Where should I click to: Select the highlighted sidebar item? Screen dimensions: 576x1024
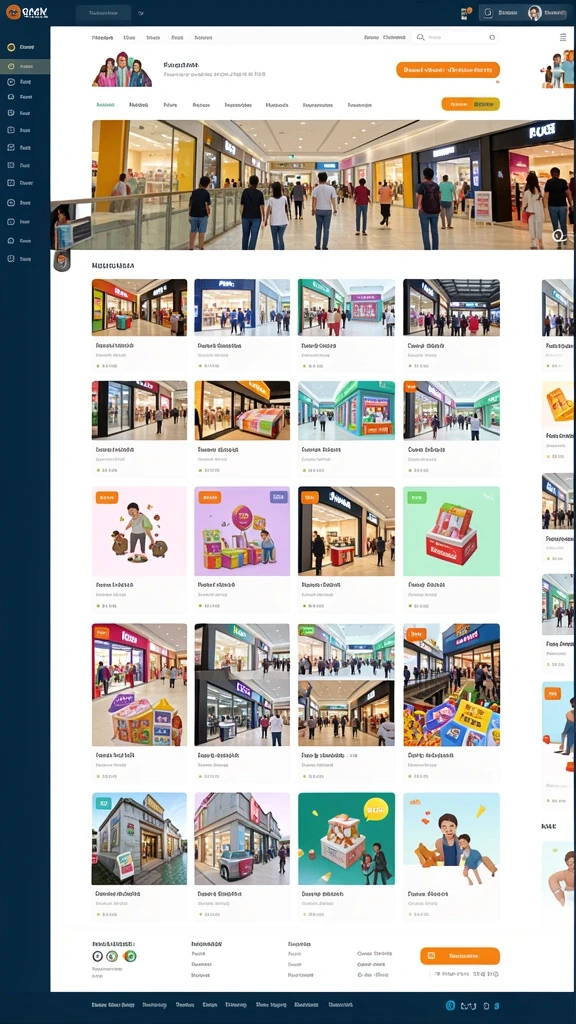(25, 66)
